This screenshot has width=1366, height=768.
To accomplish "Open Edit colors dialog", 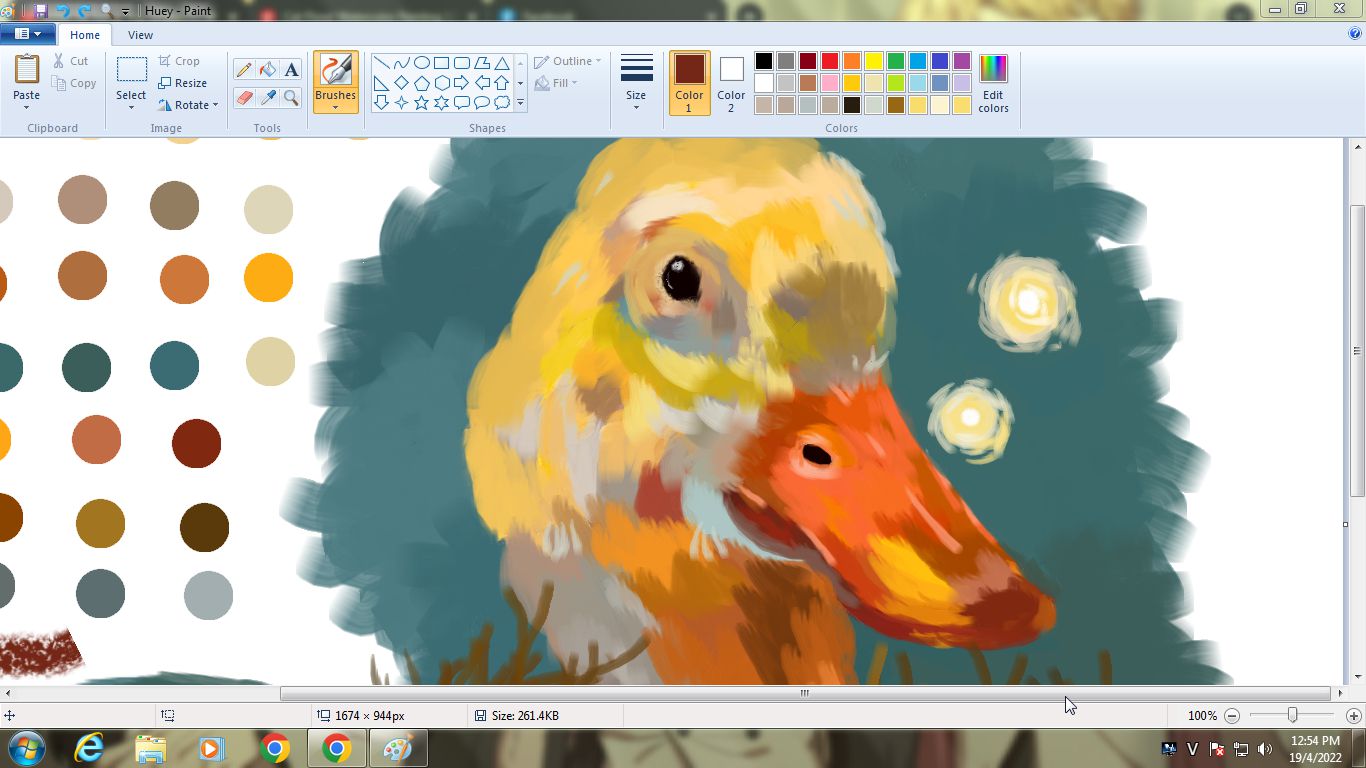I will point(993,82).
